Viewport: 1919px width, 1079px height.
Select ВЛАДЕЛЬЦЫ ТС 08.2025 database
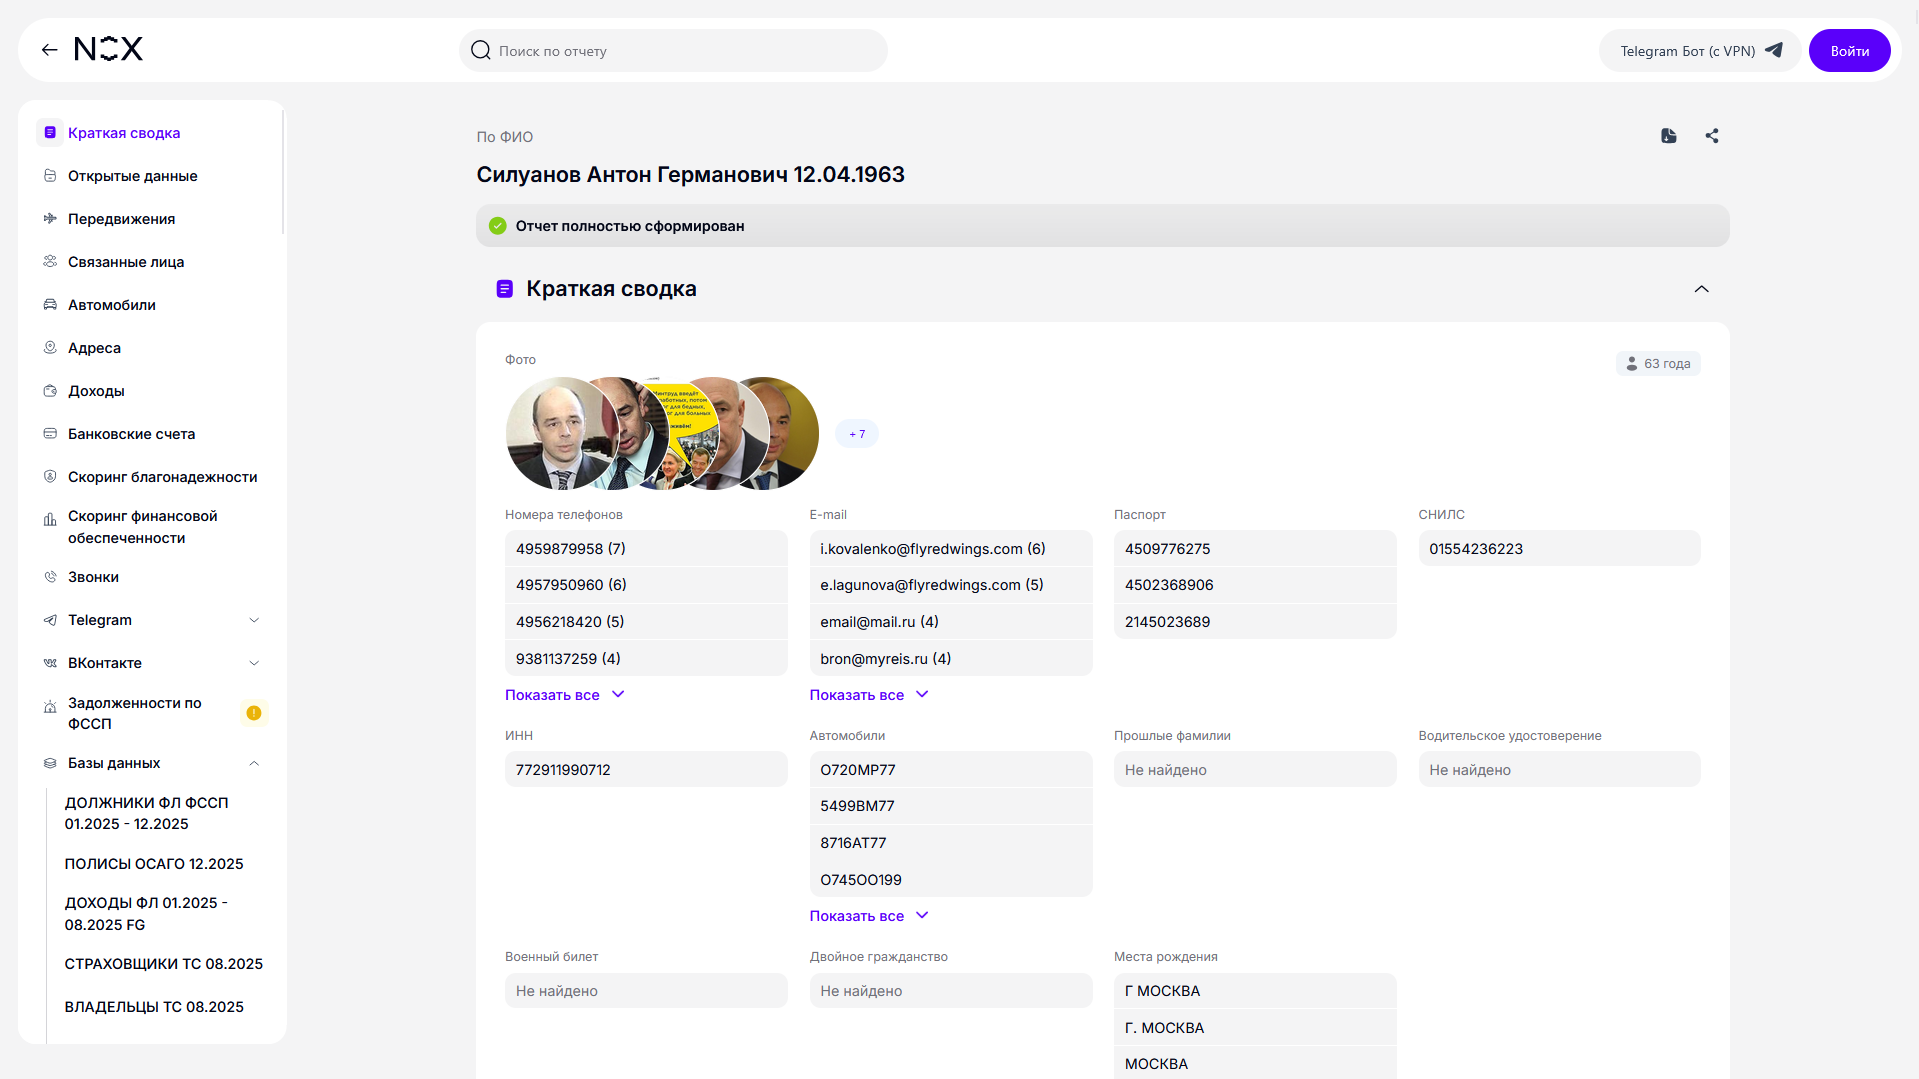coord(154,1007)
